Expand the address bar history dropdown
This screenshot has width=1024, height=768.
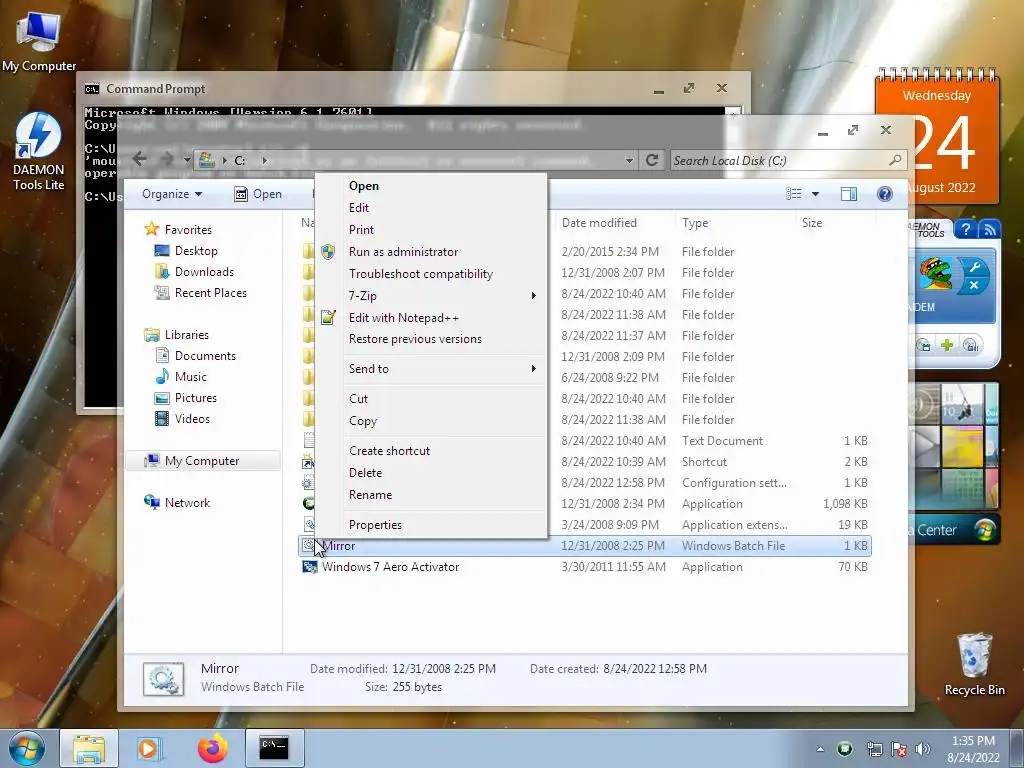click(x=629, y=160)
